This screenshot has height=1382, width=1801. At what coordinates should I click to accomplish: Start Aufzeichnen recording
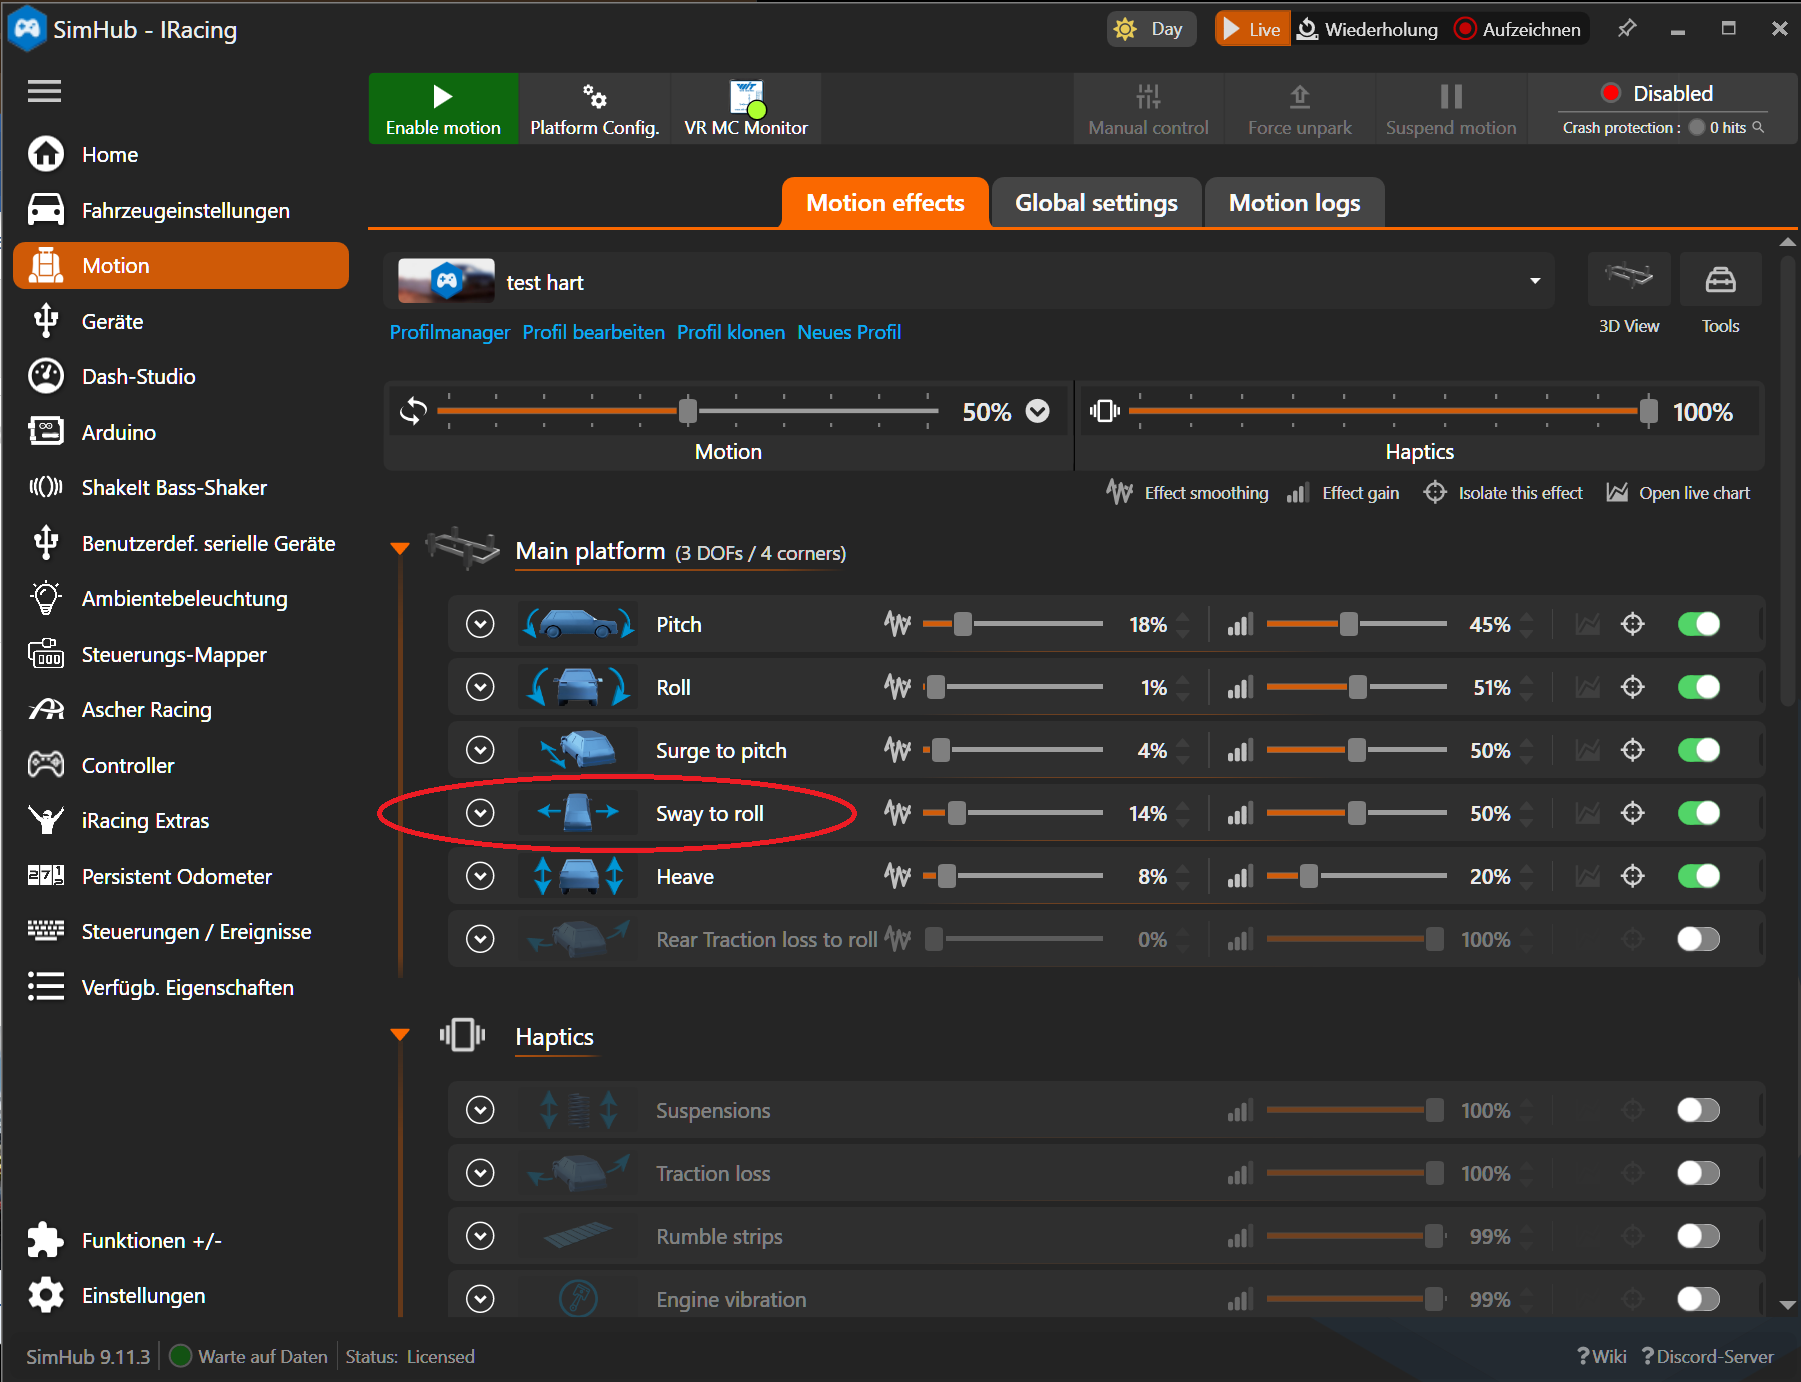point(1517,29)
